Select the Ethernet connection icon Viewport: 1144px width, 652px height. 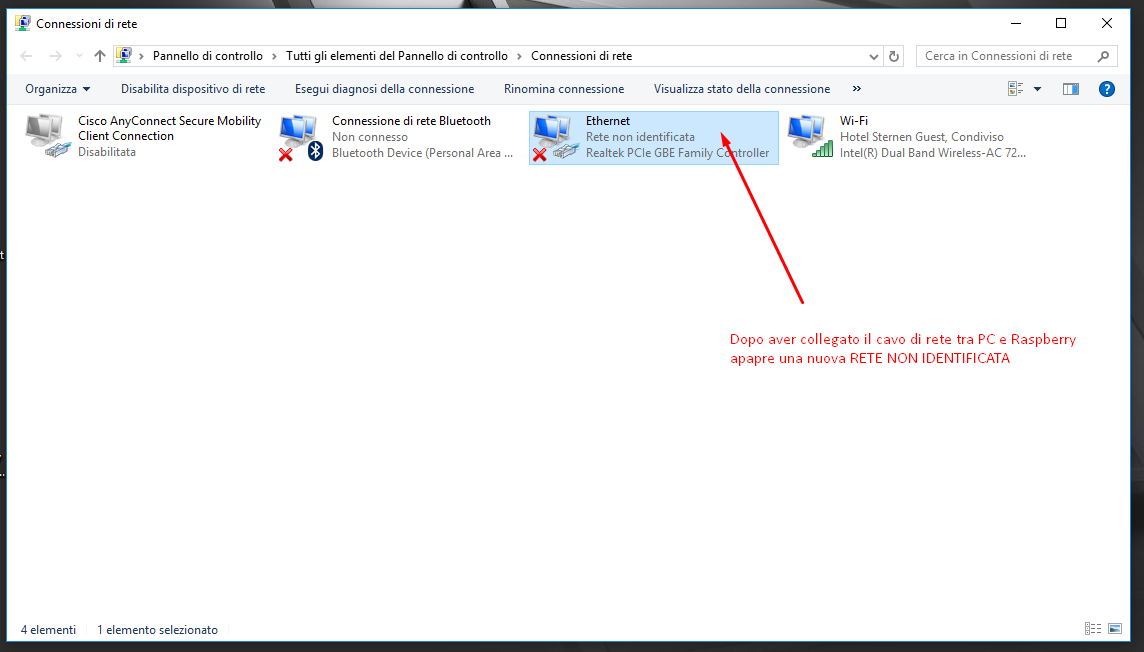coord(555,137)
